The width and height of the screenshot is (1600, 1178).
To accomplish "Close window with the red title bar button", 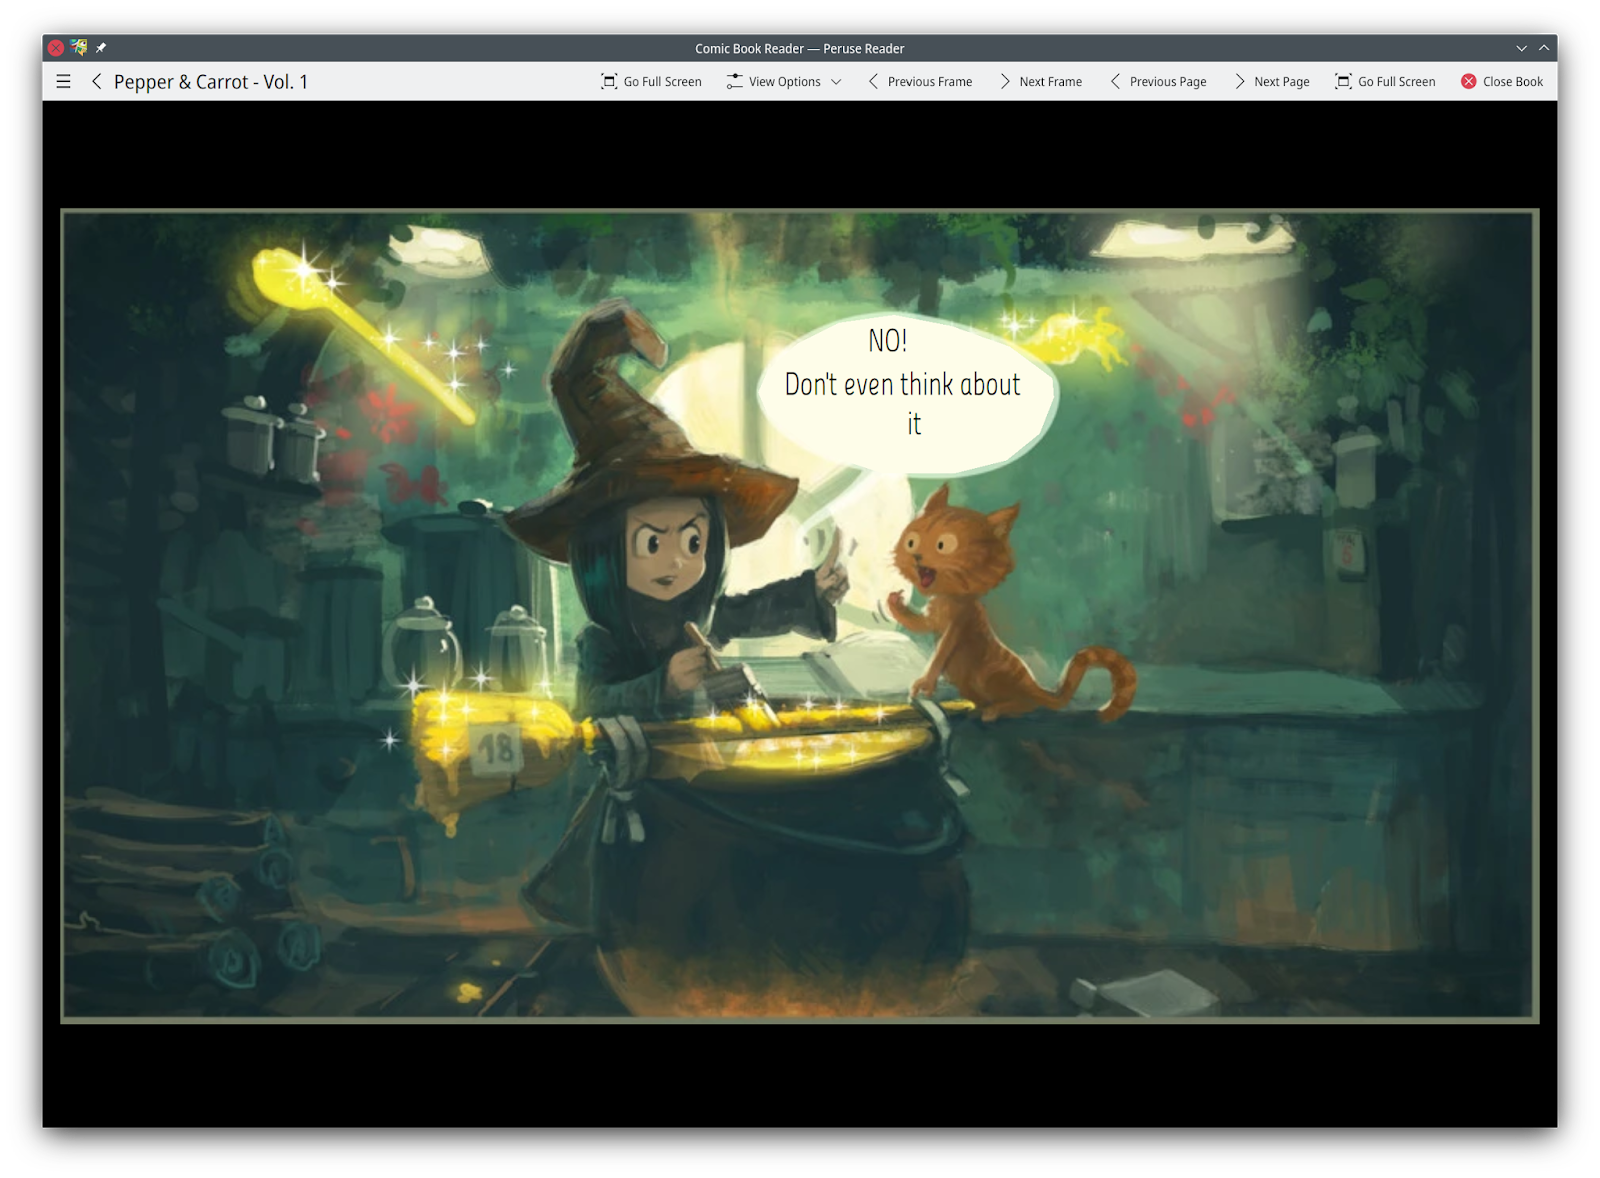I will [x=56, y=47].
